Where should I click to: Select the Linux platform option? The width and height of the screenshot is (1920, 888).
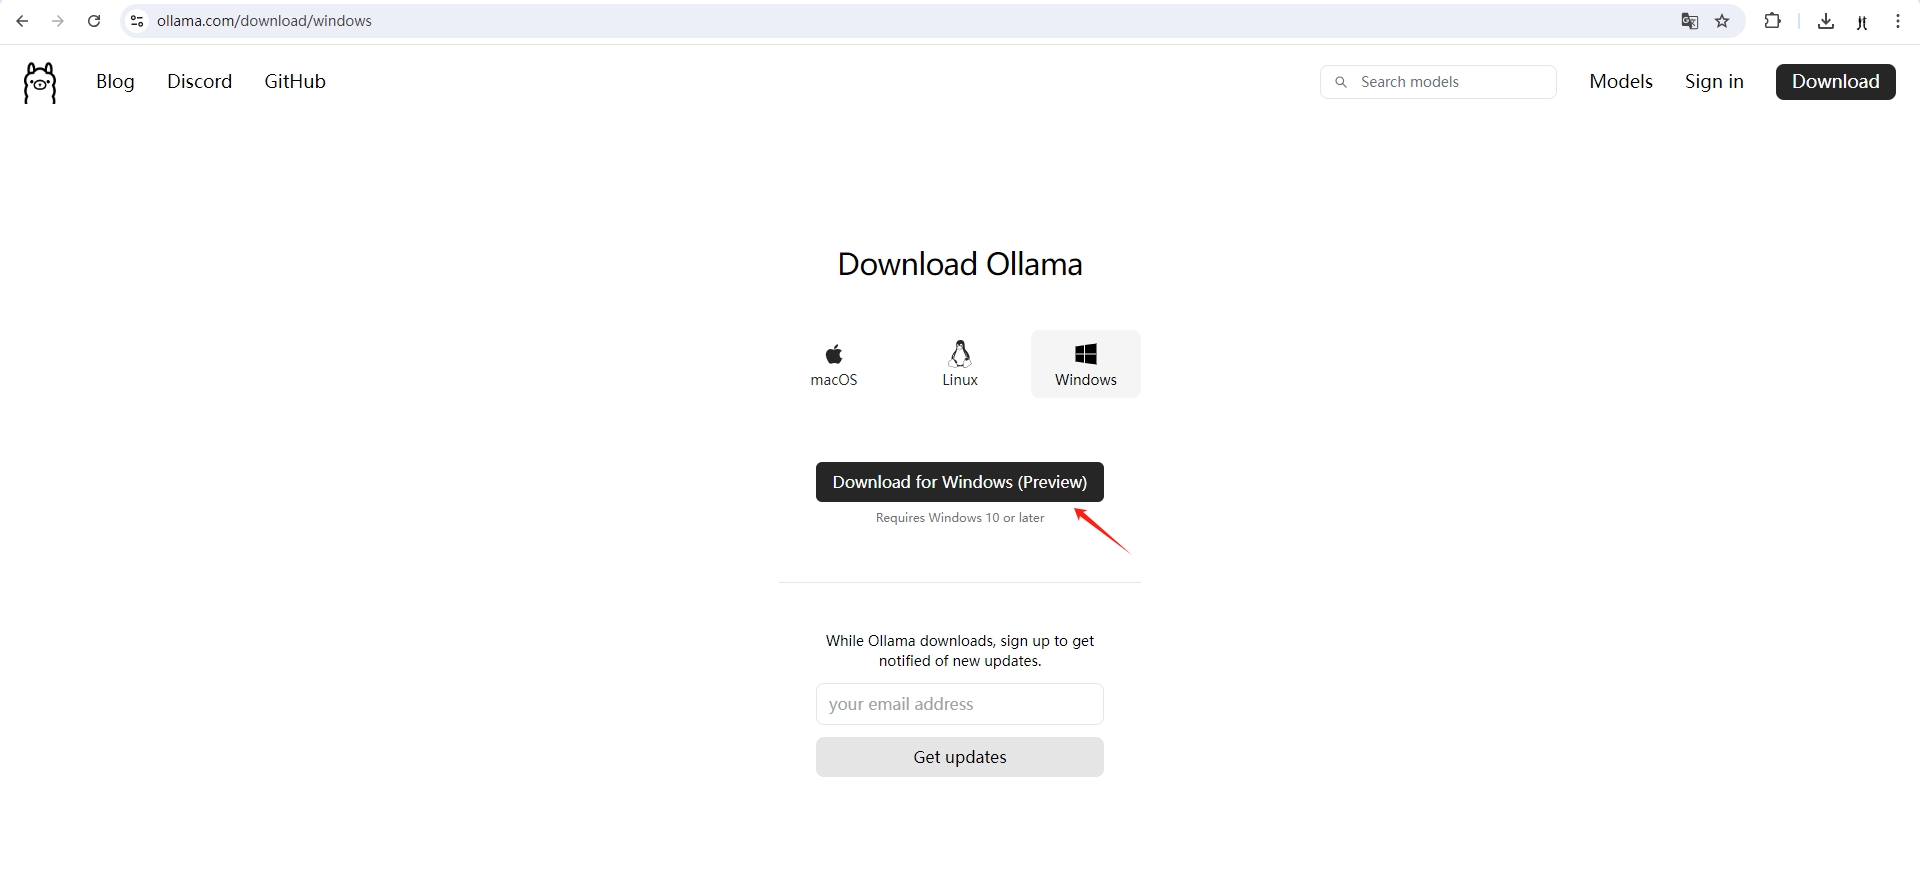tap(960, 364)
